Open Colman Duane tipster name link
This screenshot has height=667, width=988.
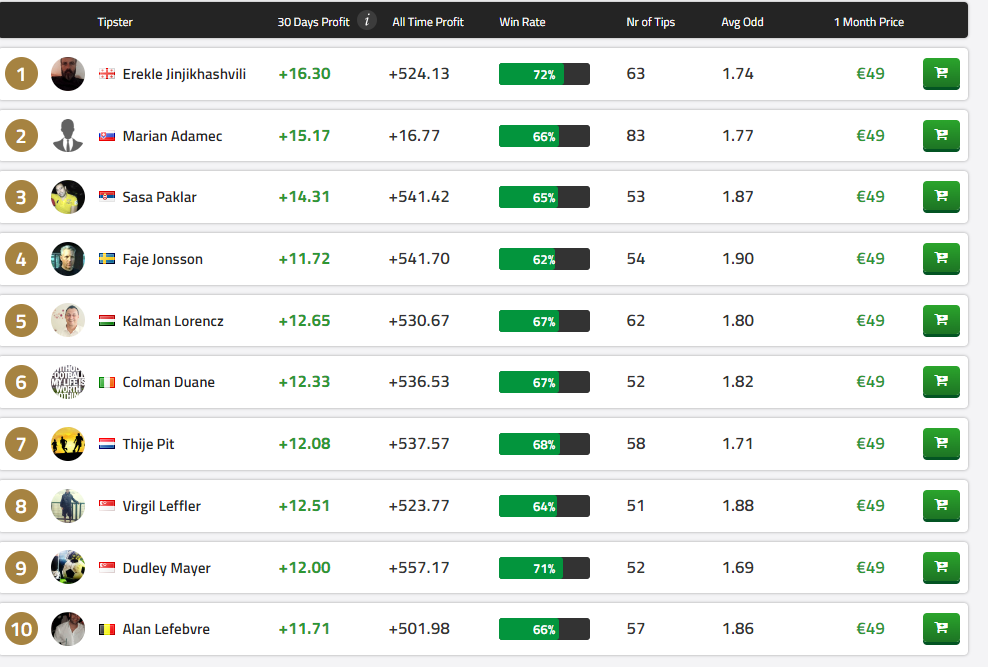click(168, 382)
